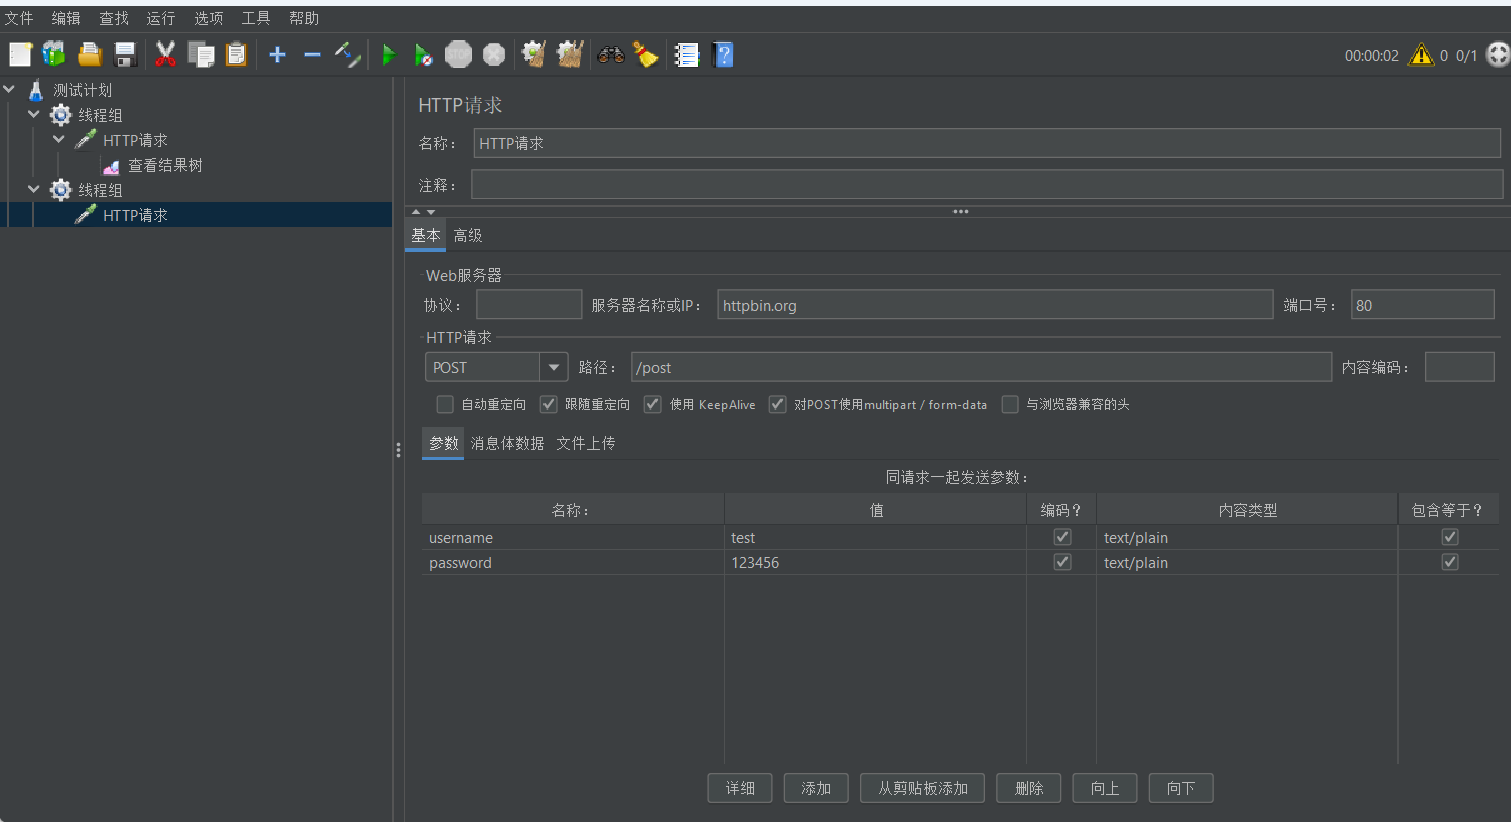Toggle the 自动重定向 checkbox
The image size is (1511, 822).
tap(445, 404)
